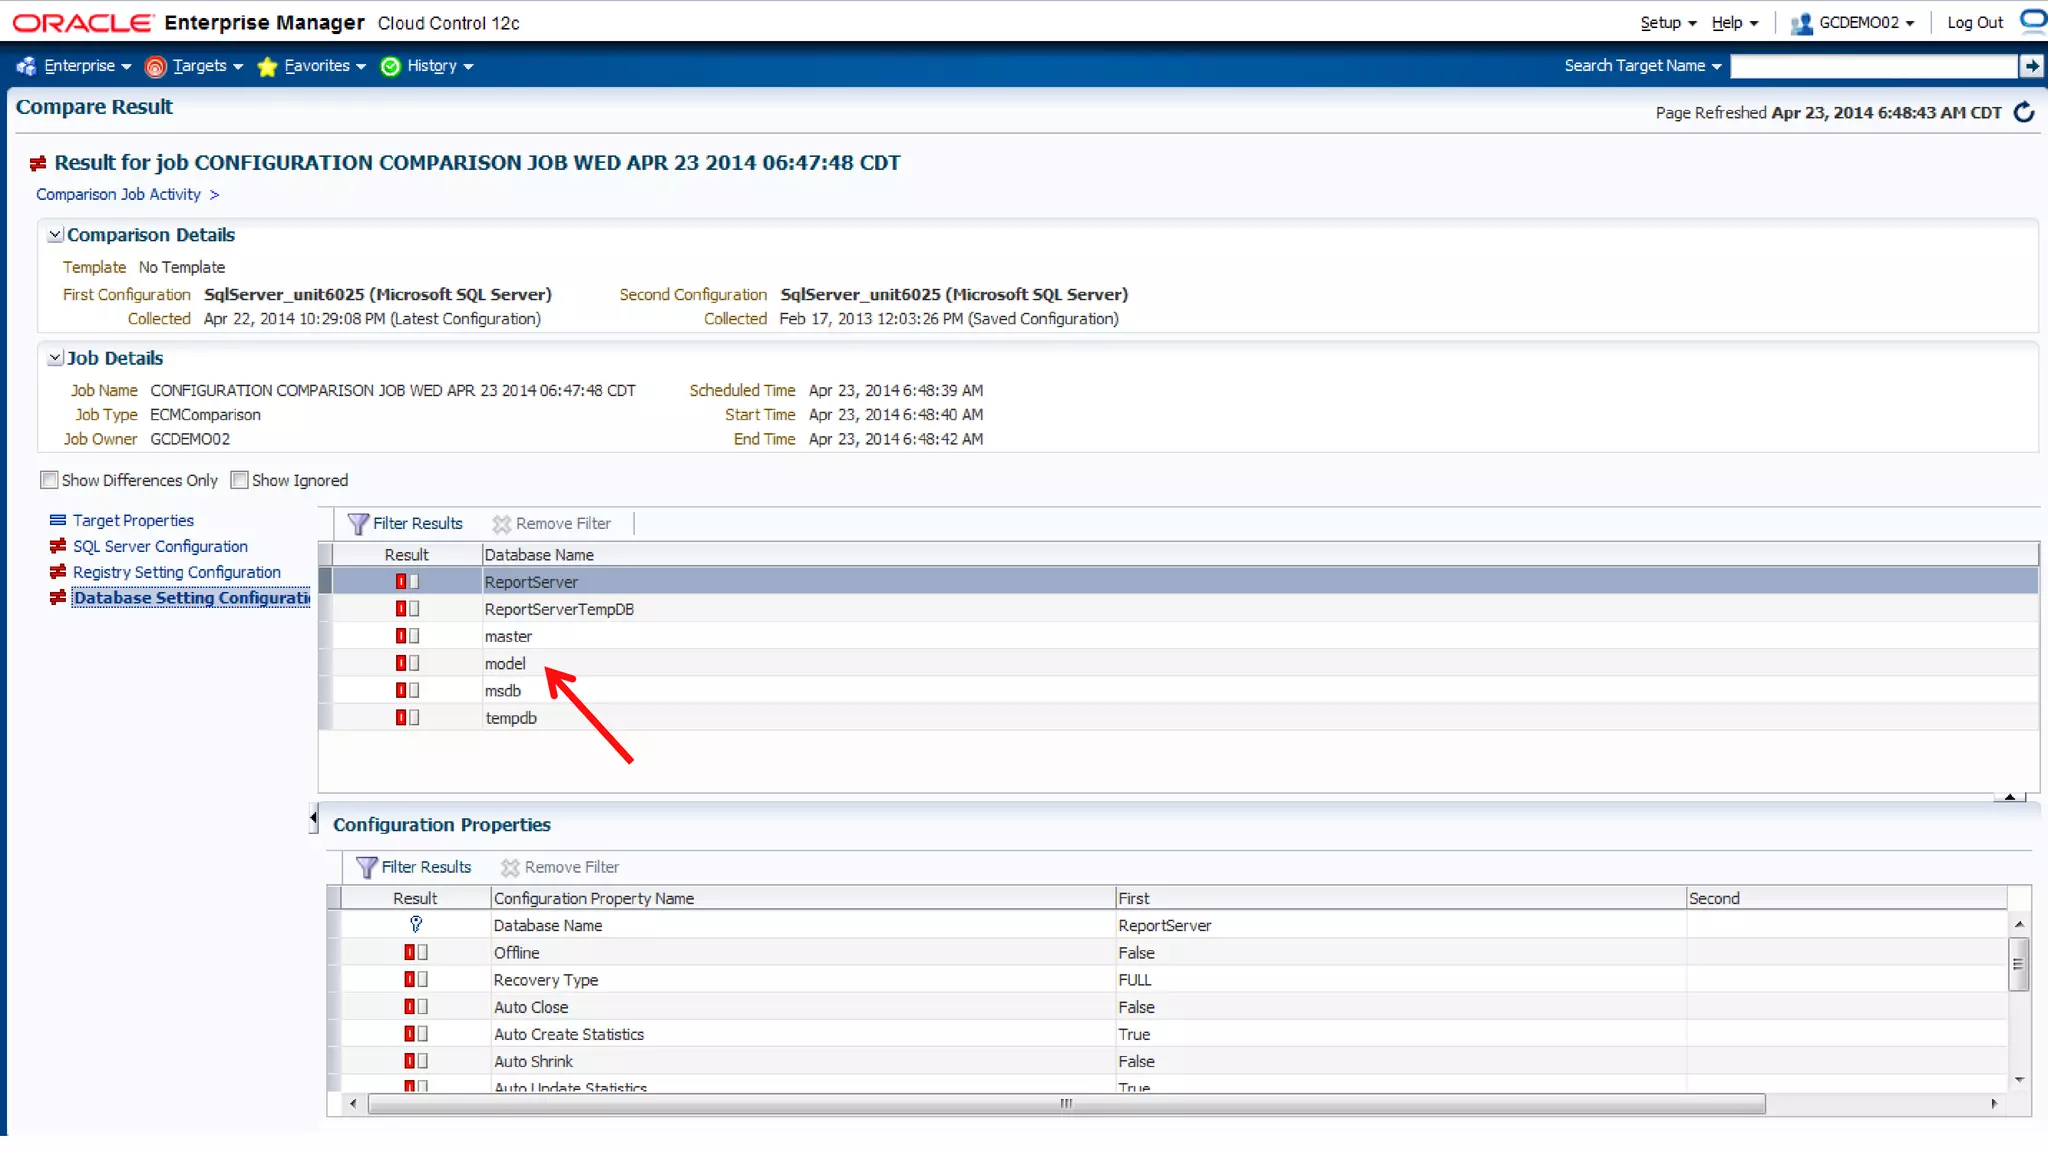Open the Help menu
Screen dimensions: 2048x1152
(x=1734, y=23)
